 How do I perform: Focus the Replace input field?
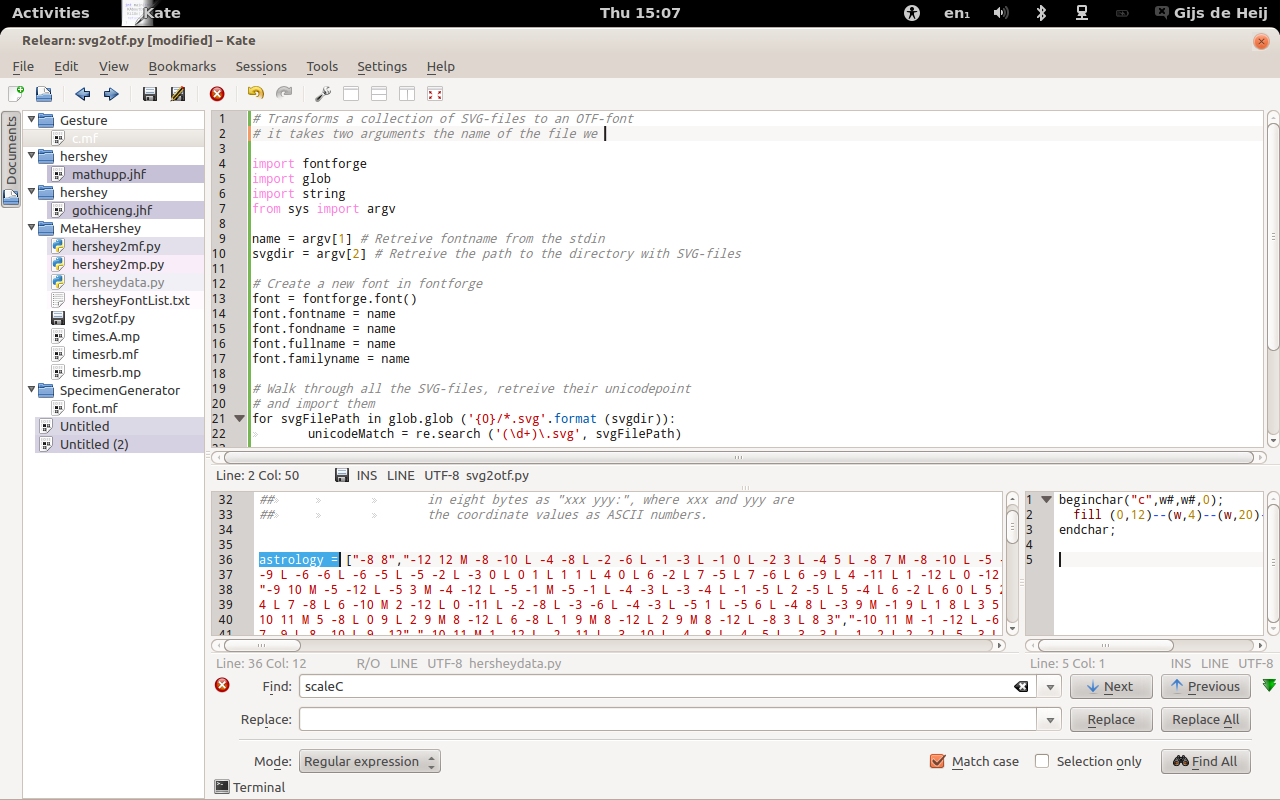[667, 720]
